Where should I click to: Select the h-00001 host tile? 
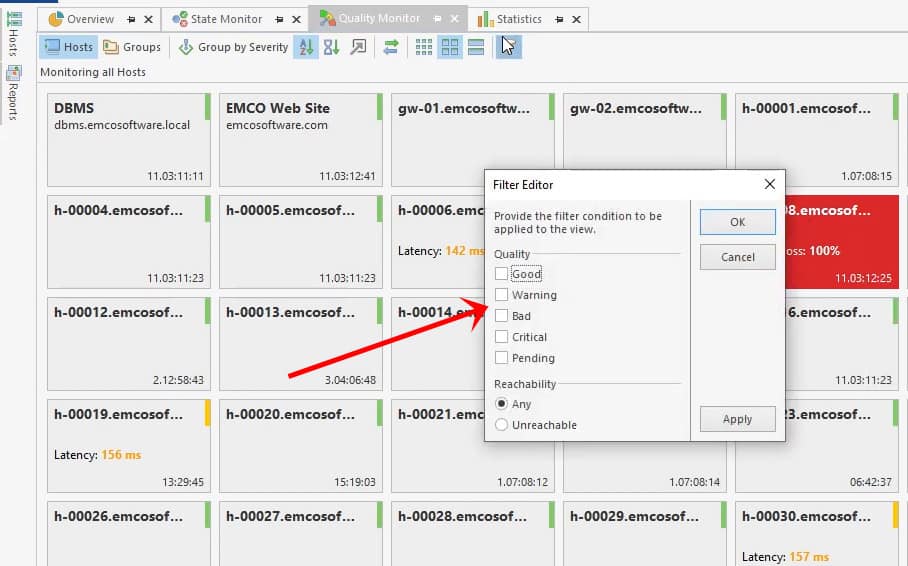tap(817, 140)
